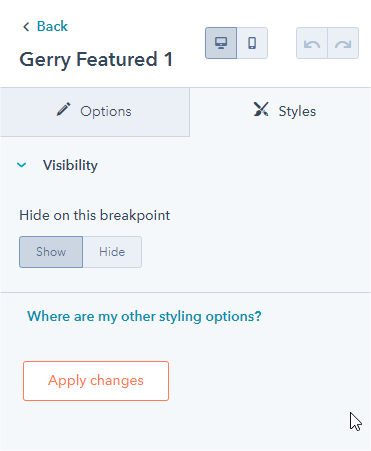
Task: Select Hide for this breakpoint
Action: 112,252
